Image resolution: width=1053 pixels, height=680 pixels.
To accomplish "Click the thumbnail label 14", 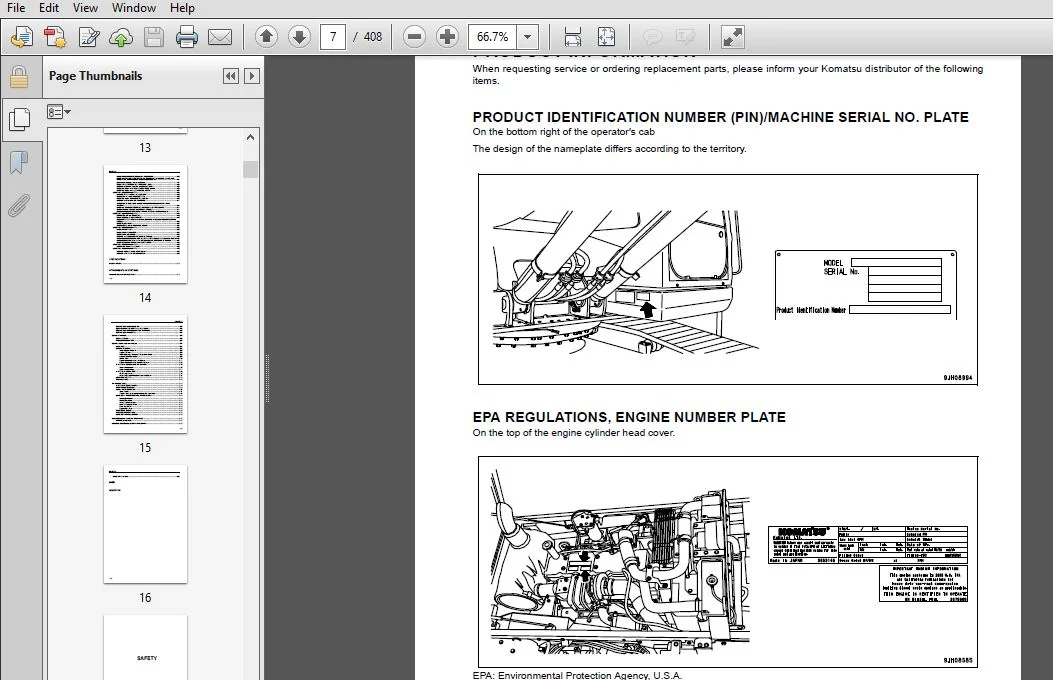I will click(x=145, y=297).
